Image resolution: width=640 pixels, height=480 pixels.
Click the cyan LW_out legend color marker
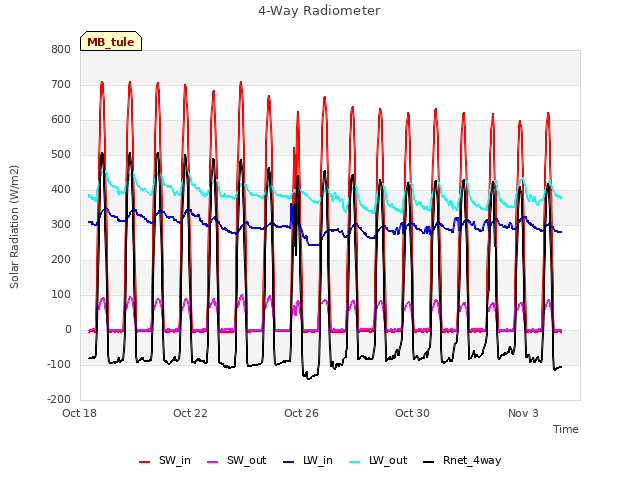coord(355,462)
